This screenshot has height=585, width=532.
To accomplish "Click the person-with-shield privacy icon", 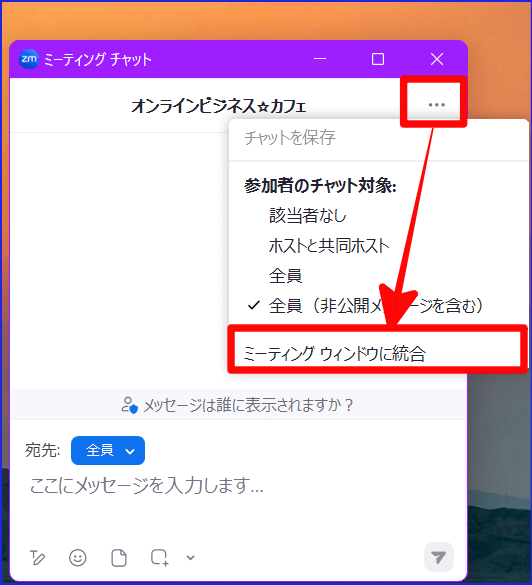I will click(129, 405).
